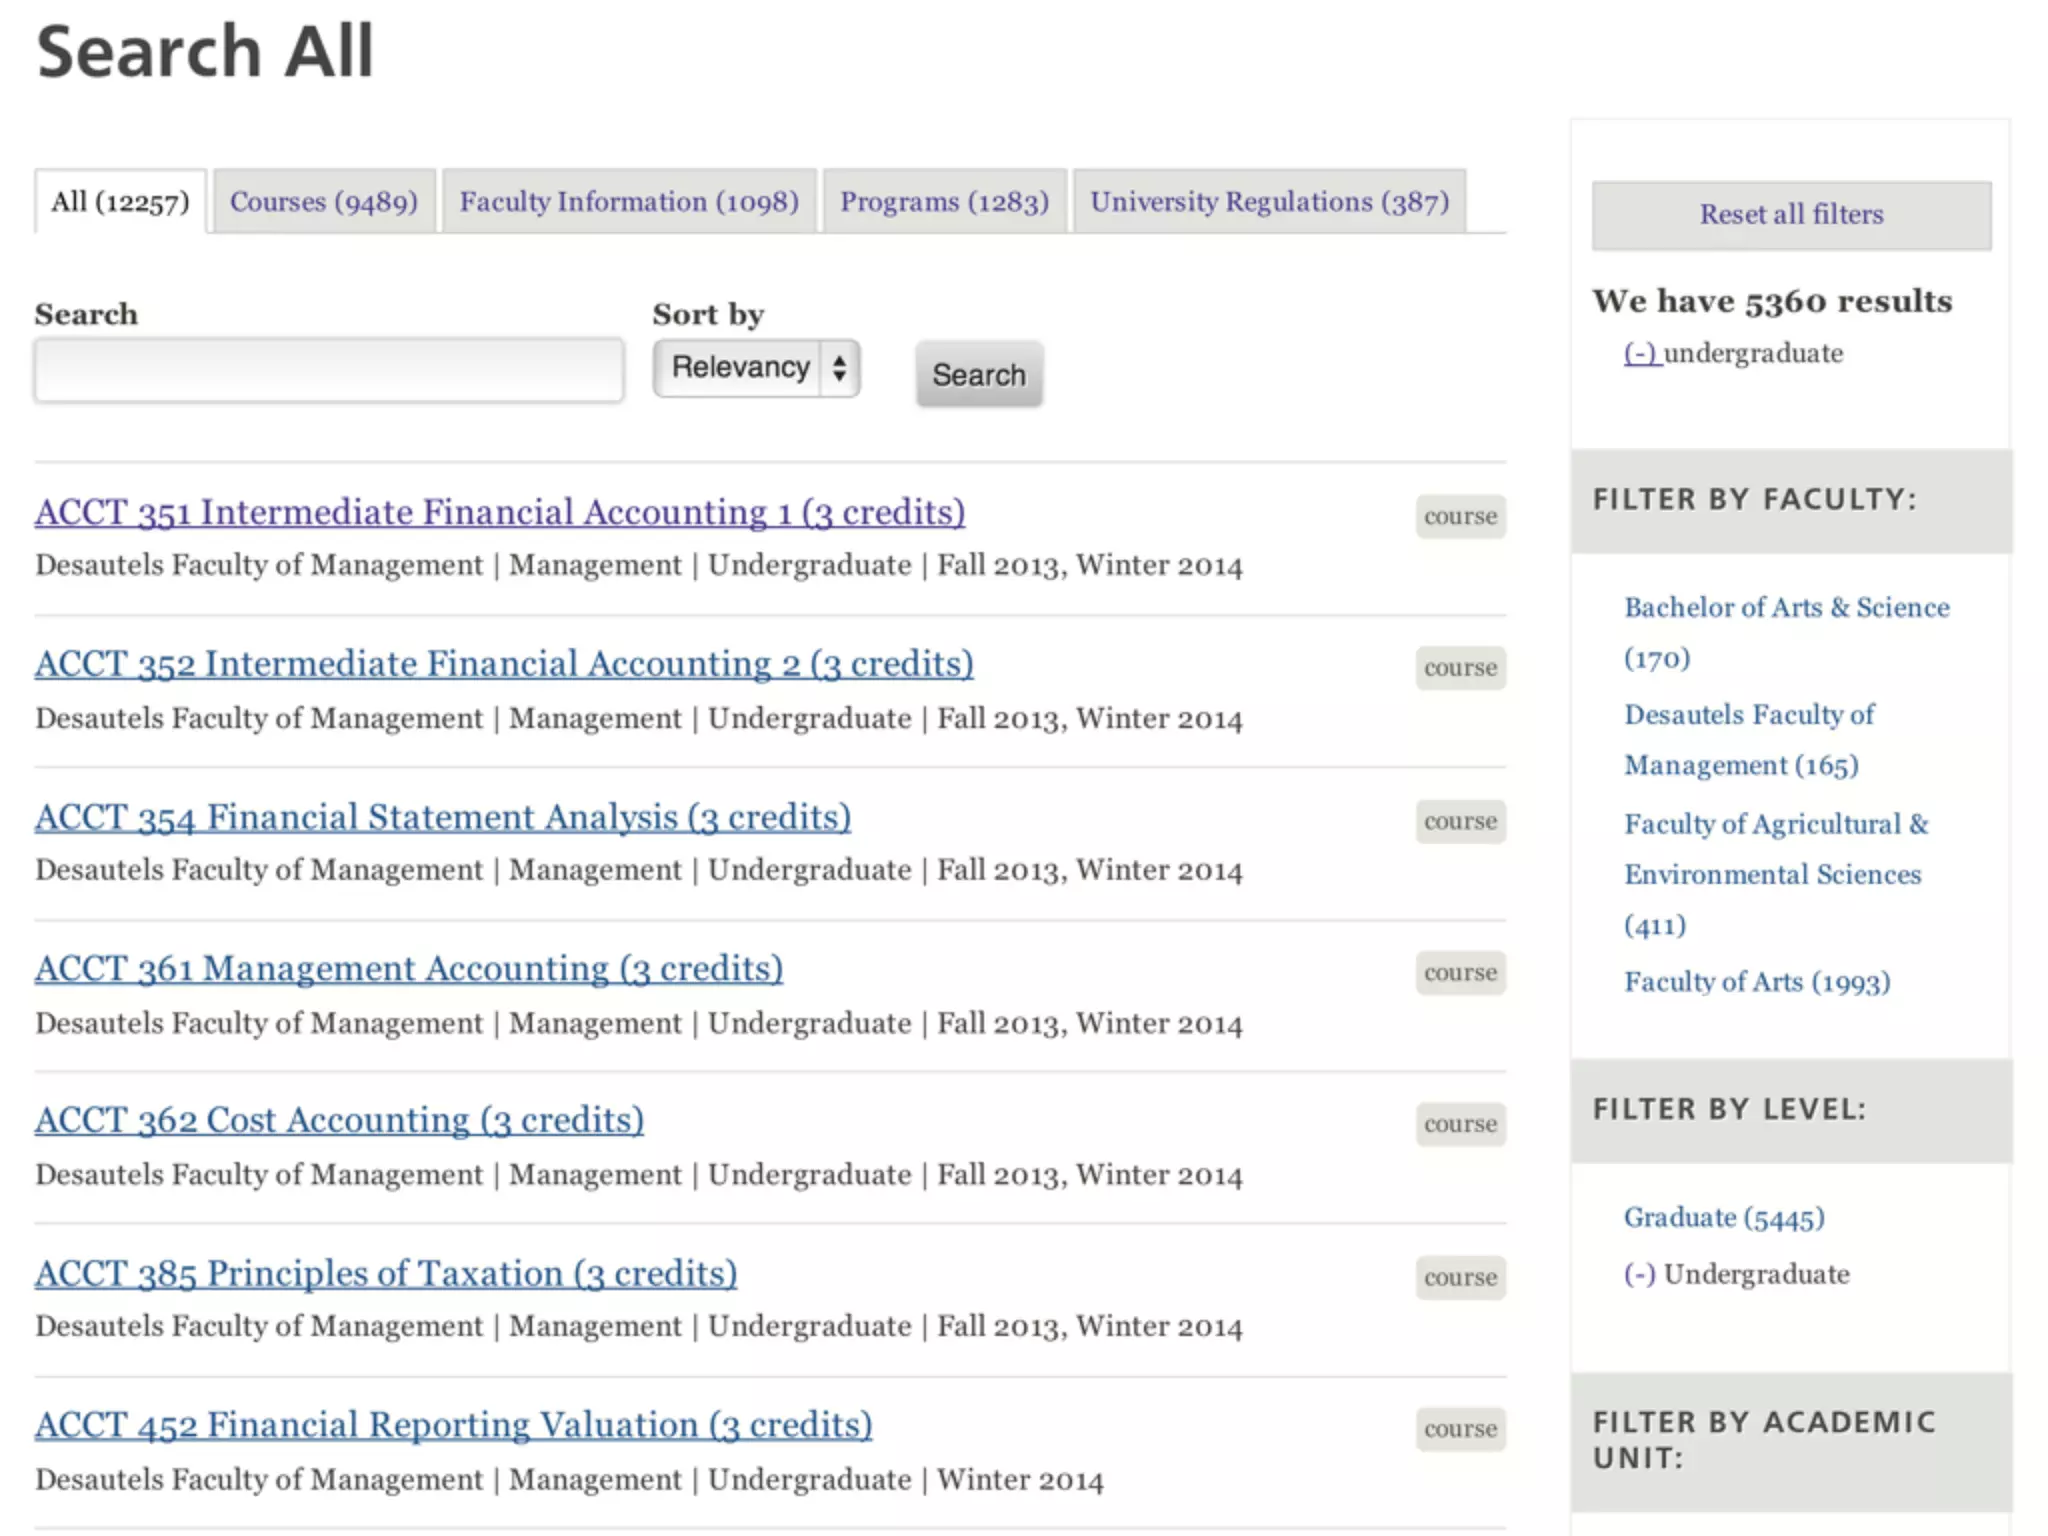2048x1536 pixels.
Task: Open the Faculty Information (1098) tab
Action: (x=629, y=202)
